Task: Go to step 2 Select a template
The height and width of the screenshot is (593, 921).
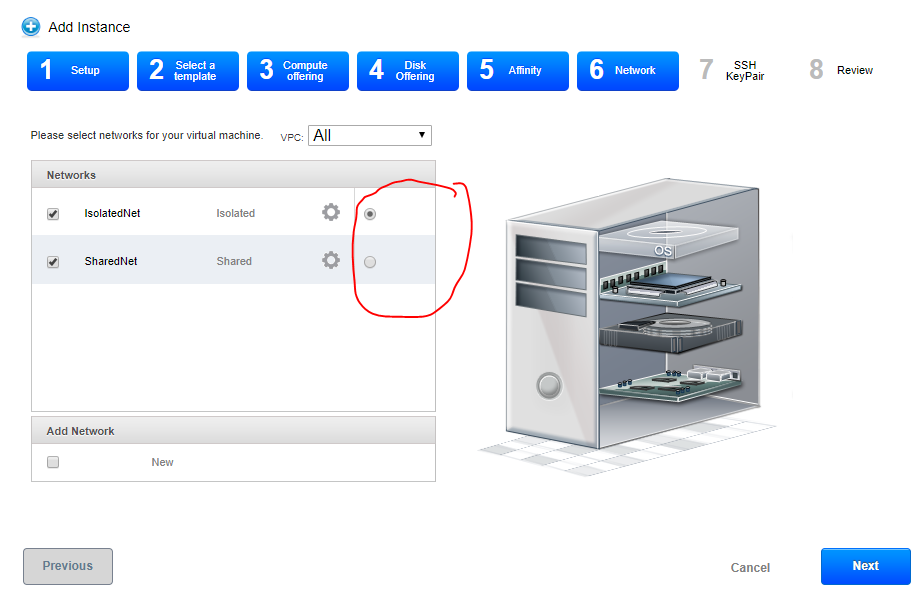Action: coord(188,71)
